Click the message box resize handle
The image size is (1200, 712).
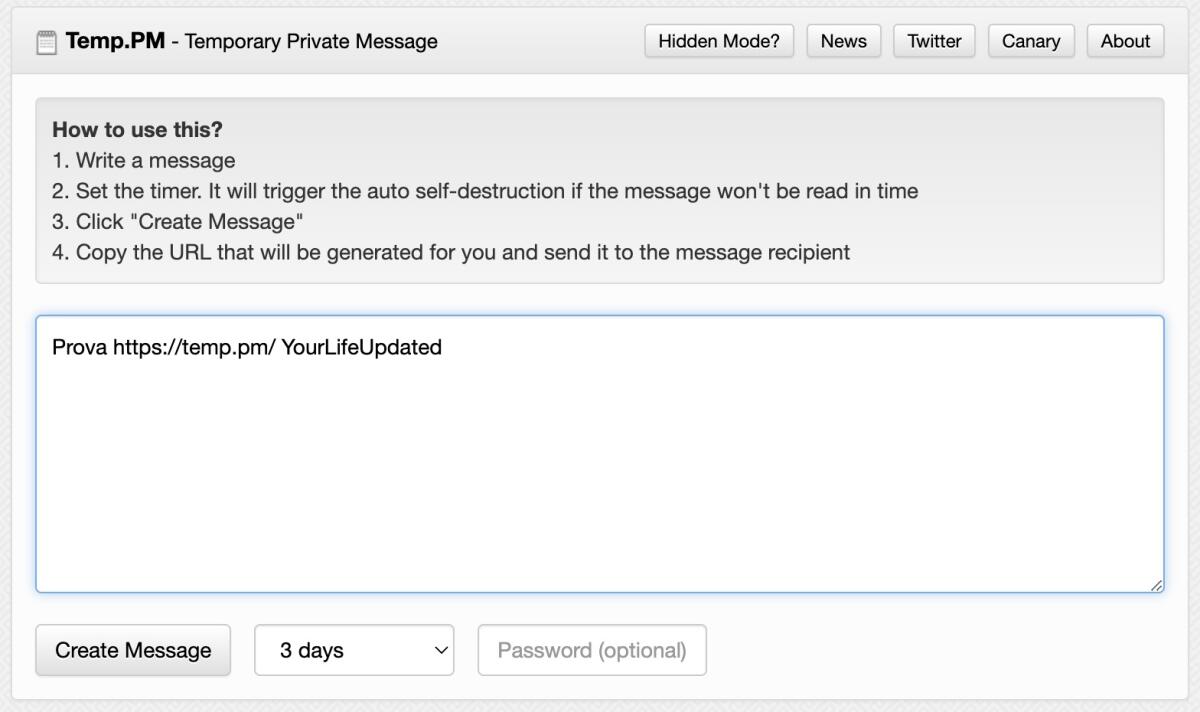pyautogui.click(x=1156, y=585)
